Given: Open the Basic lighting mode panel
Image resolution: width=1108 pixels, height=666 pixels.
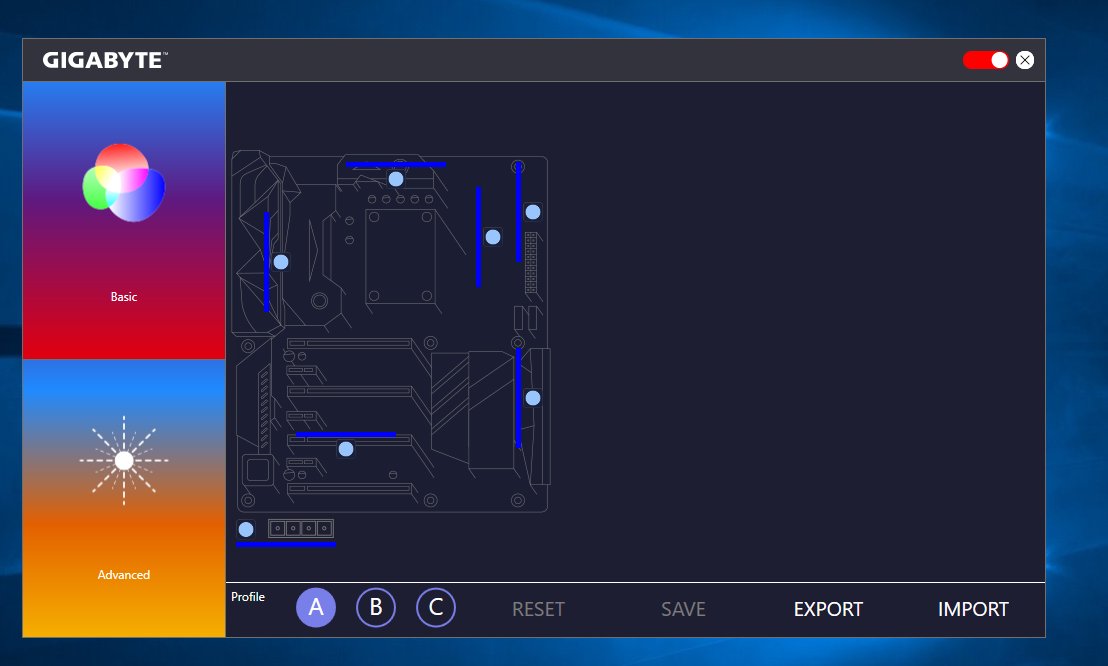Looking at the screenshot, I should [x=124, y=220].
